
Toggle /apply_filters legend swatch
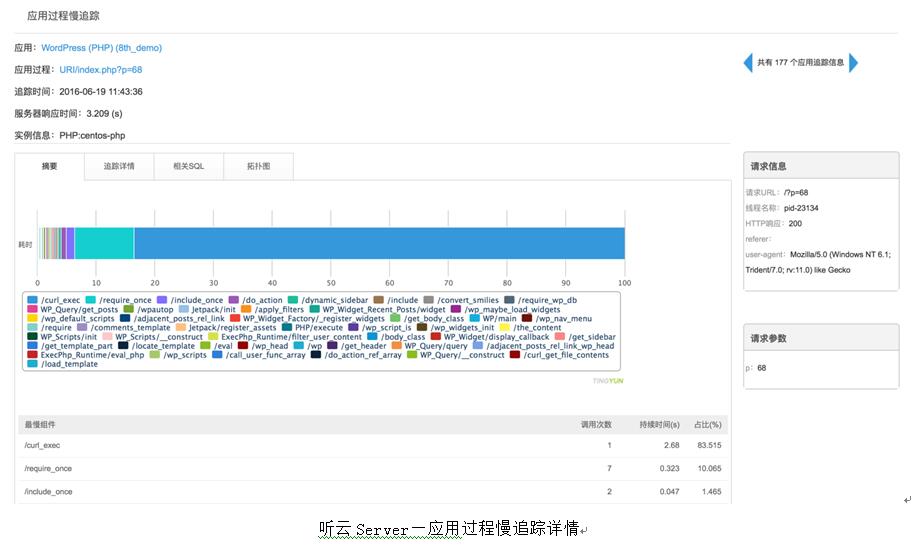tap(246, 309)
